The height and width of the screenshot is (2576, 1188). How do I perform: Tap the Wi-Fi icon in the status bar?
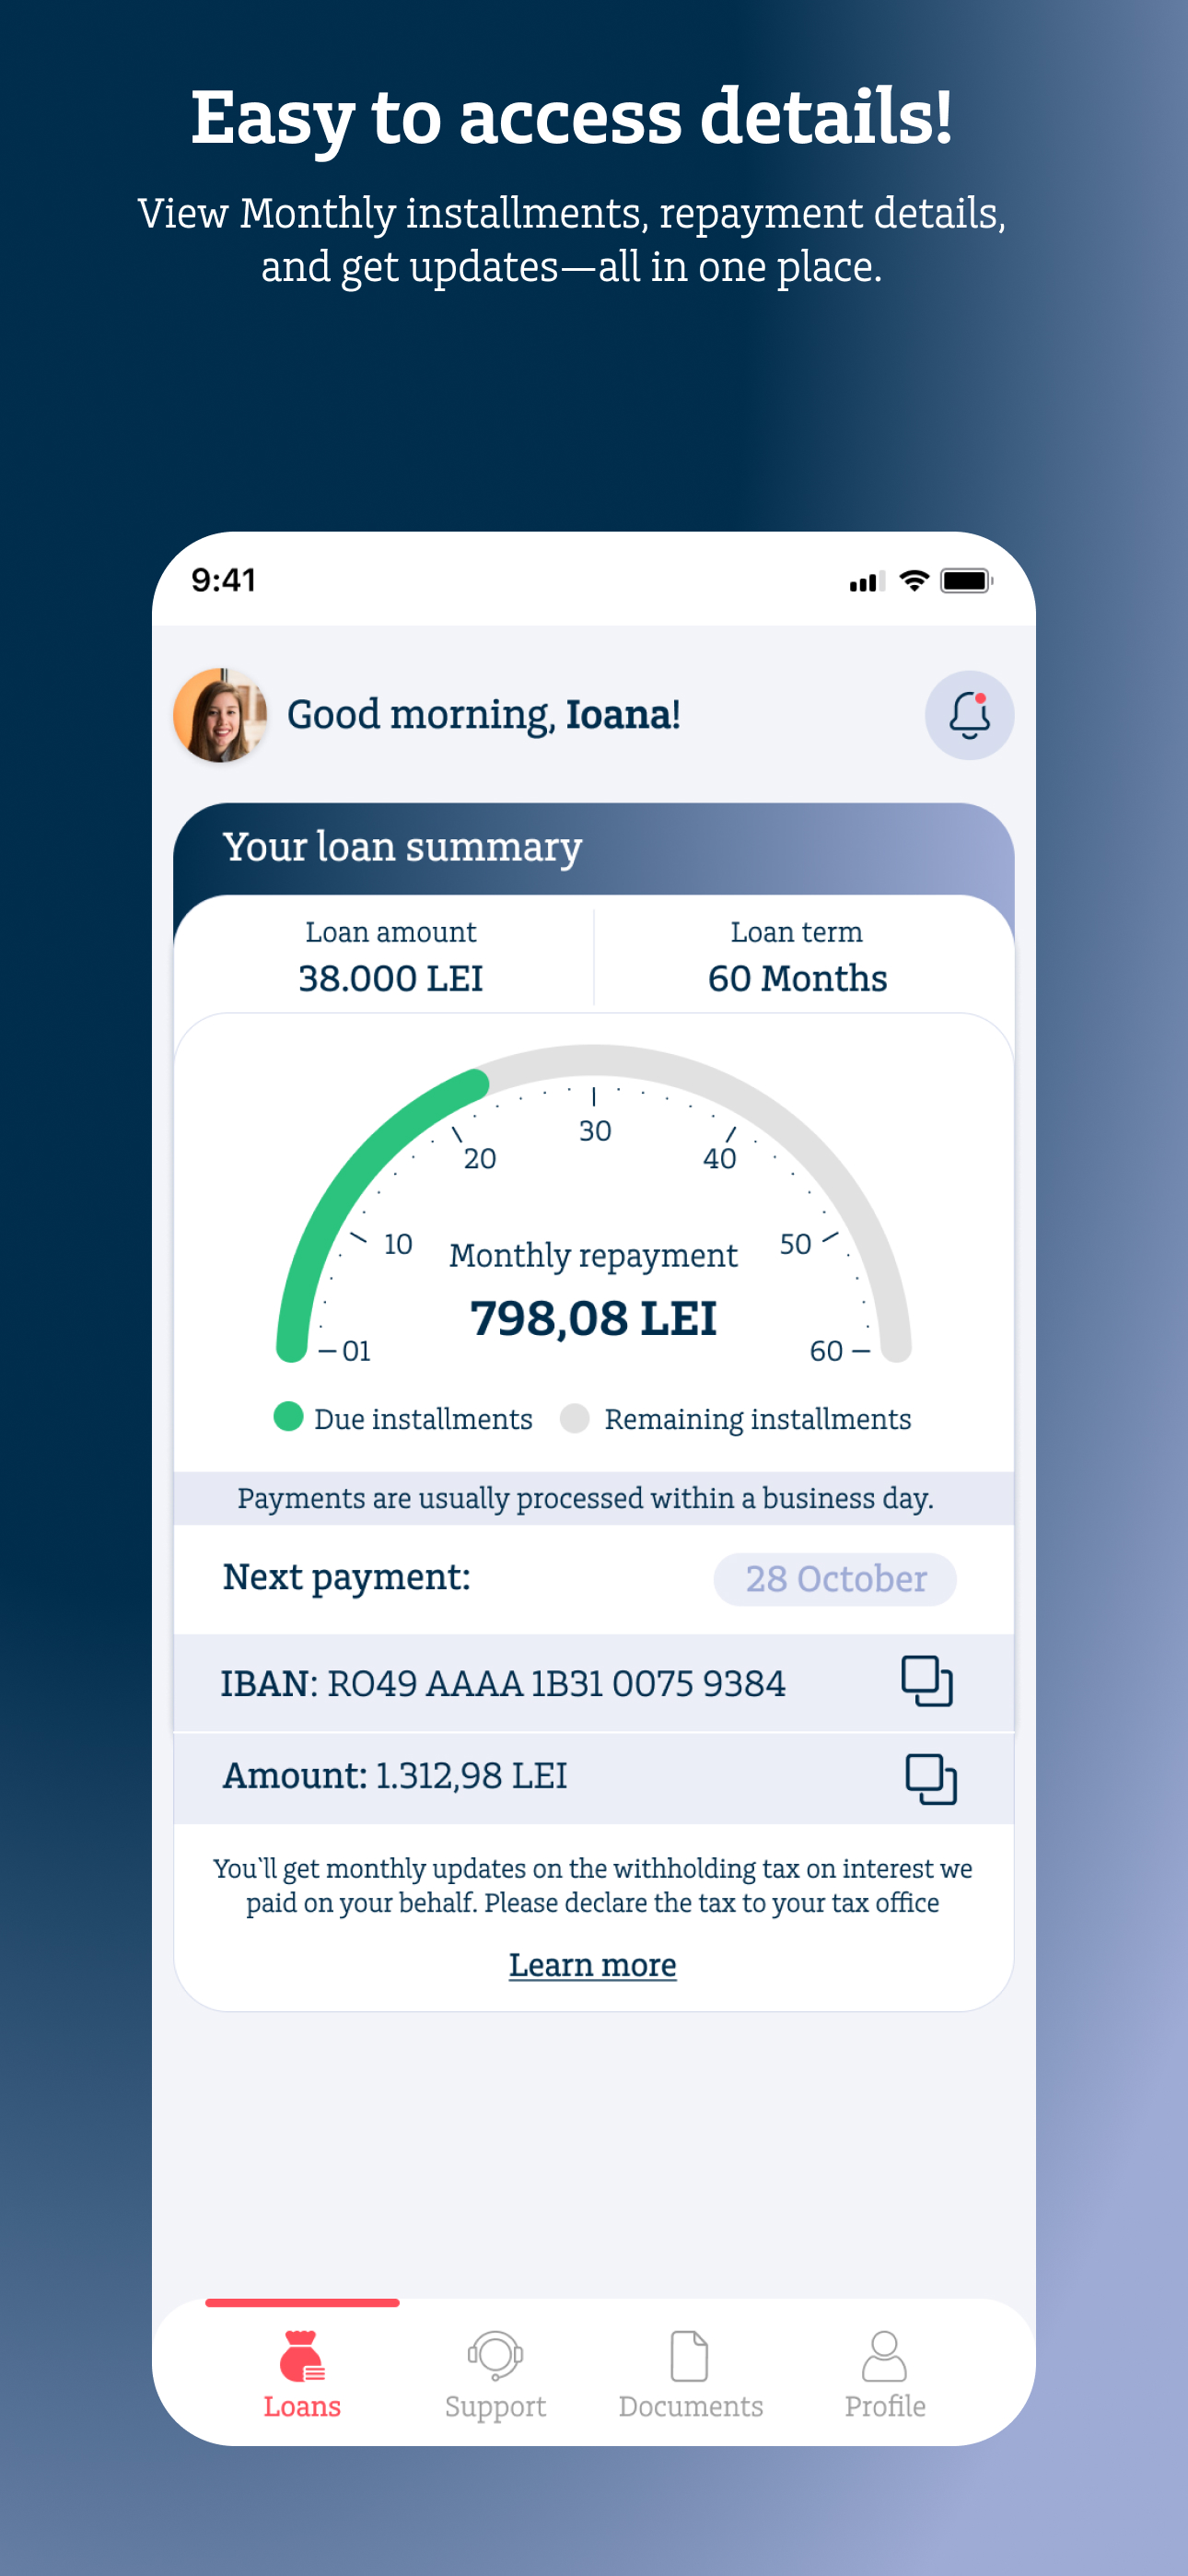coord(914,581)
